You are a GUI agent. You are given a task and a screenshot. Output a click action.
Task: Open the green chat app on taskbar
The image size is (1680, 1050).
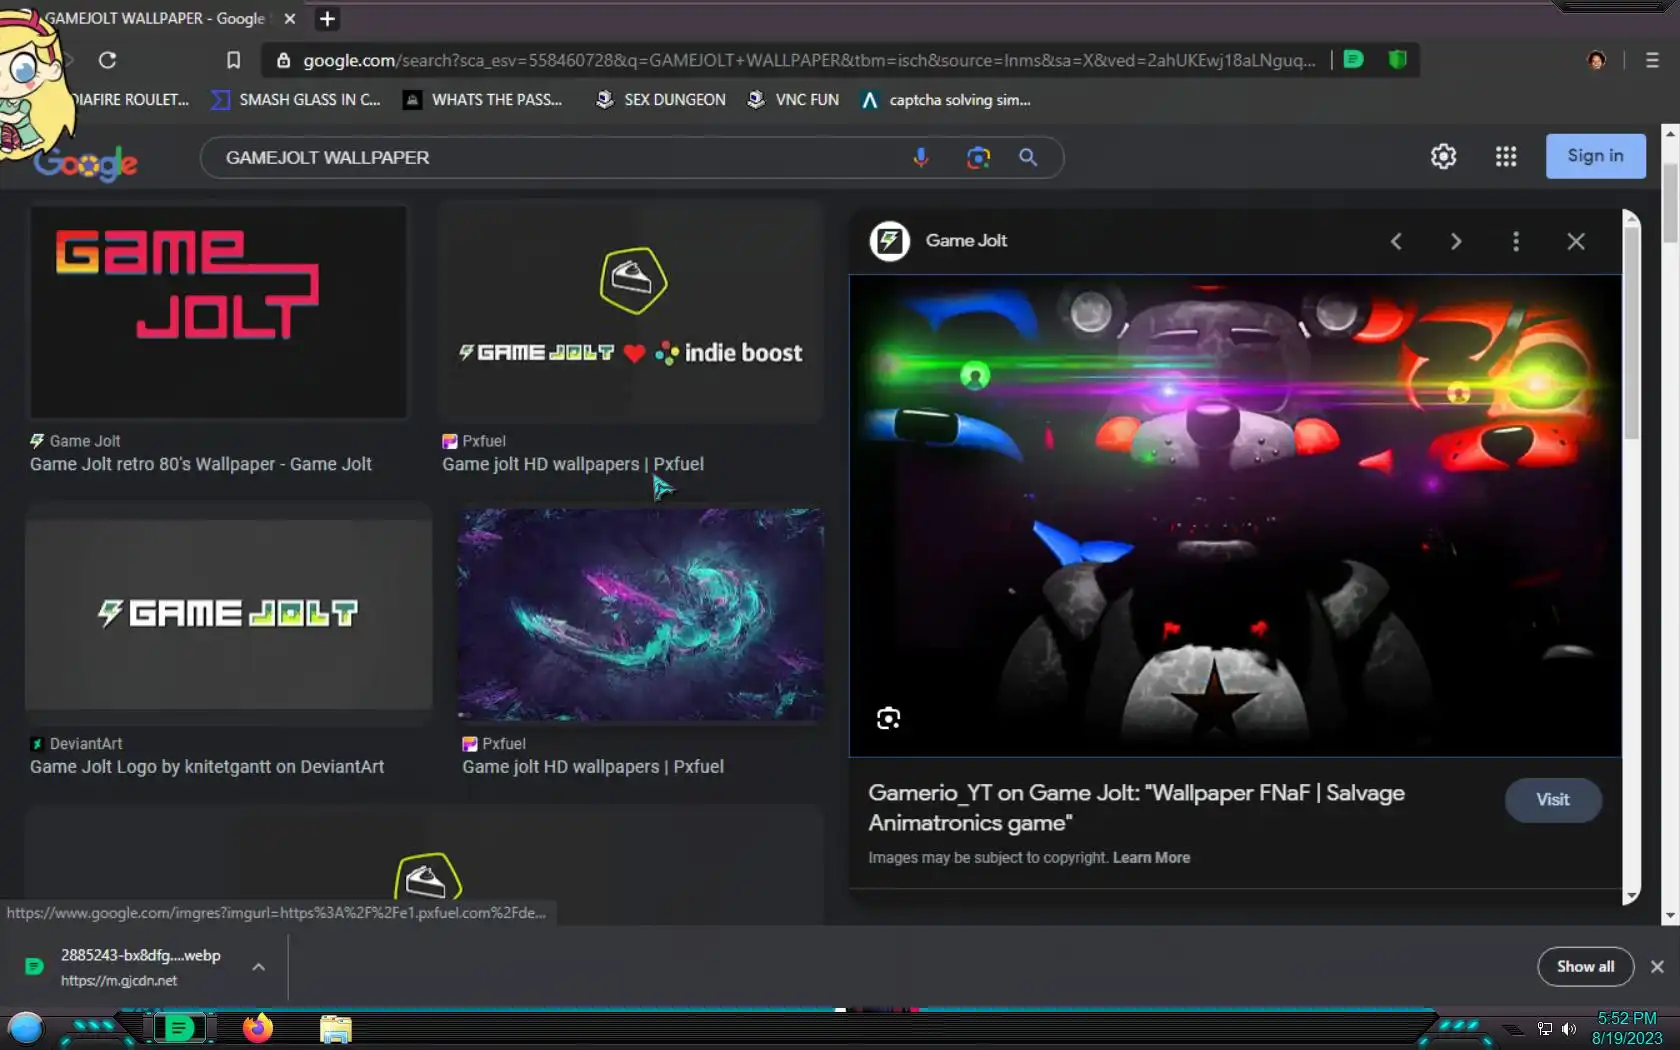[179, 1028]
